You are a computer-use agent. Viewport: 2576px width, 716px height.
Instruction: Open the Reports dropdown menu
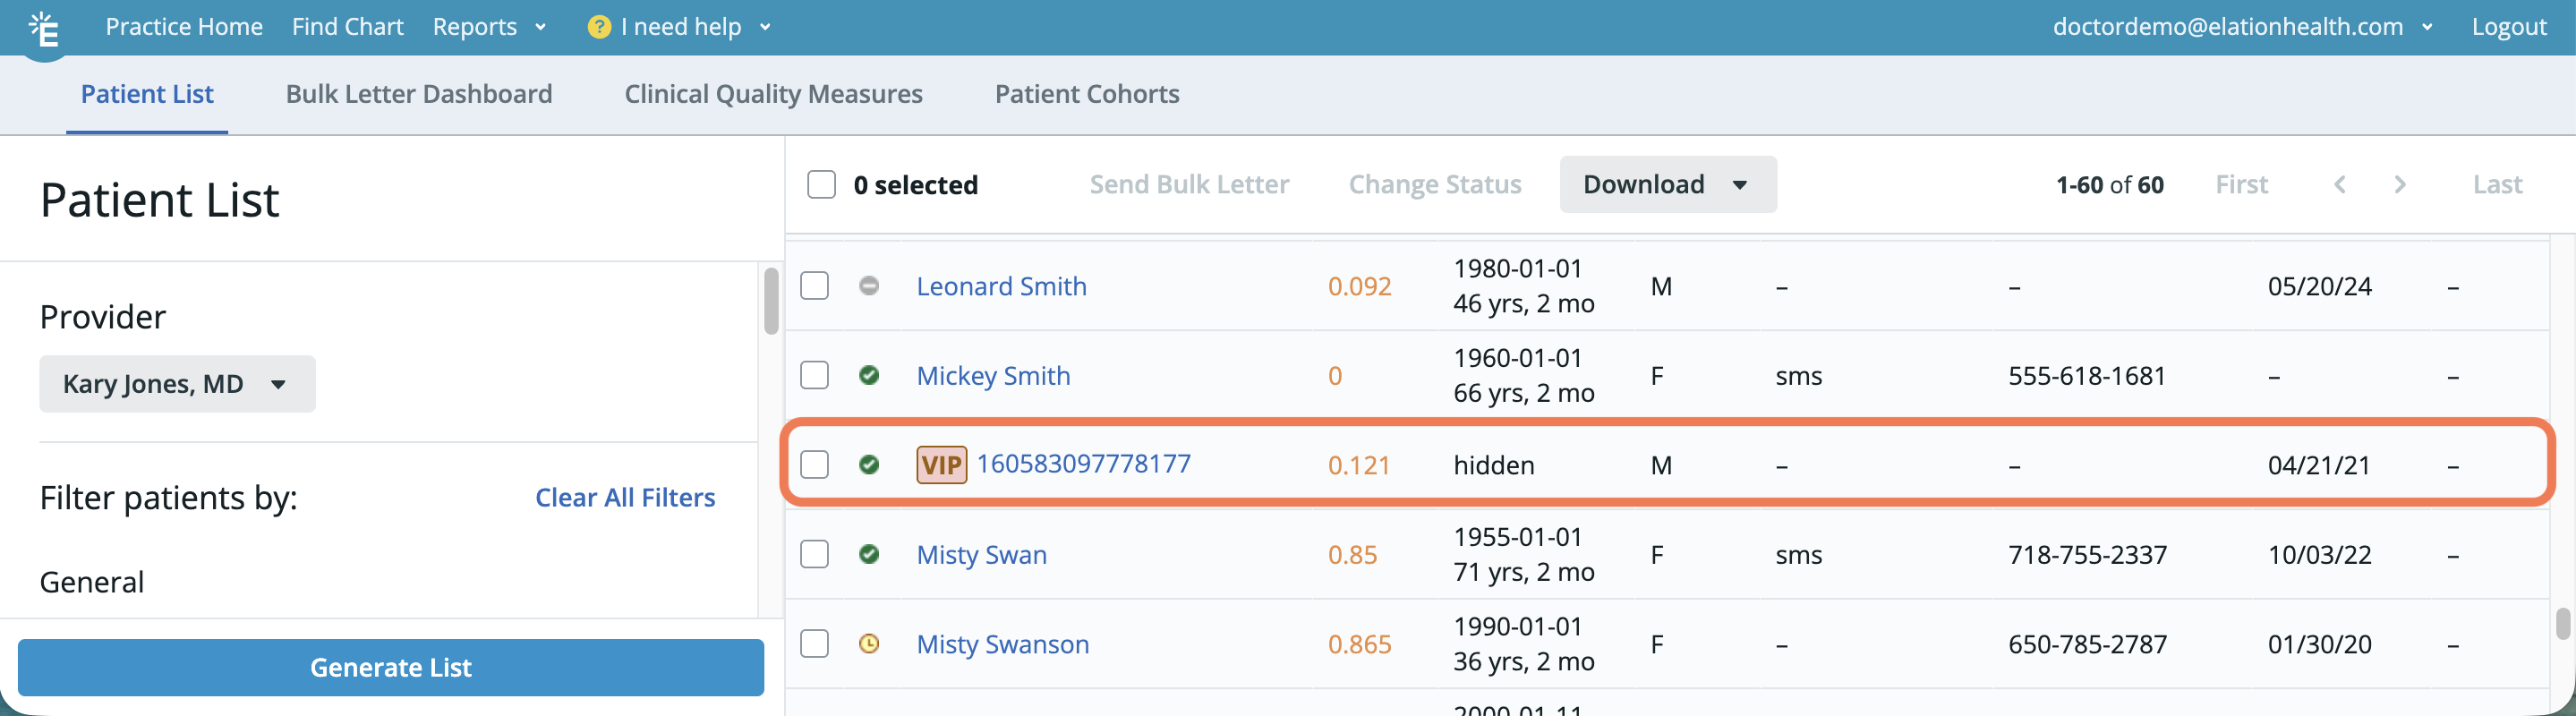pyautogui.click(x=489, y=27)
